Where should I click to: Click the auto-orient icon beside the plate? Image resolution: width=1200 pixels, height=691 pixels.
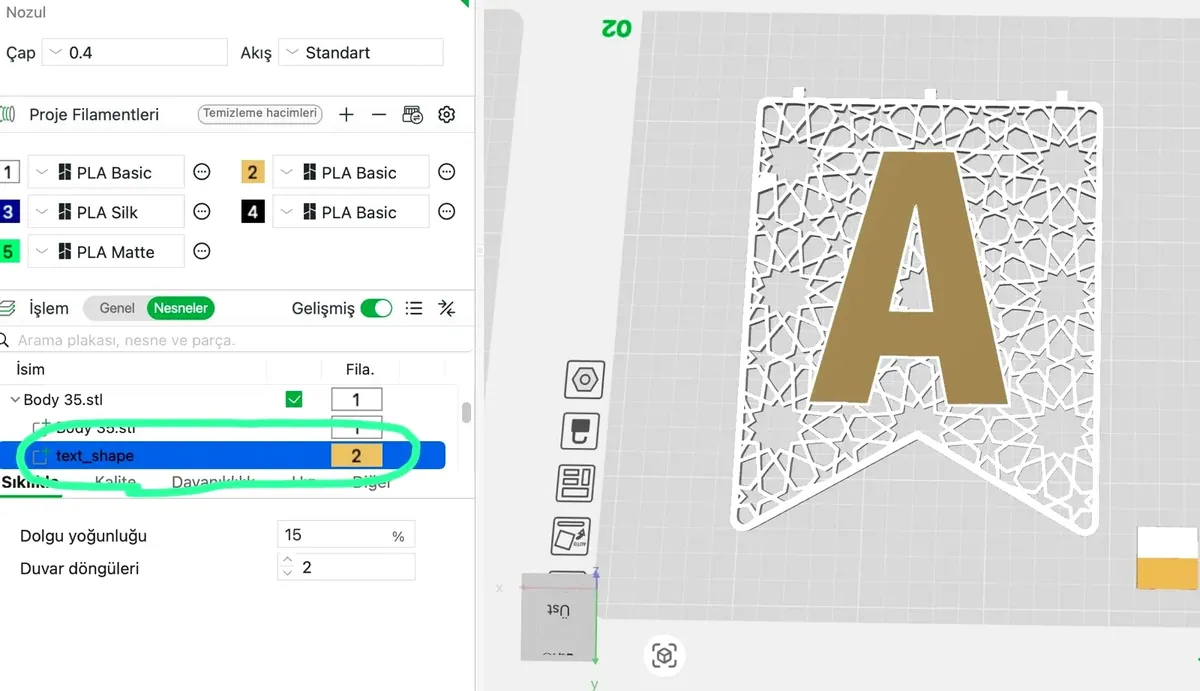570,536
